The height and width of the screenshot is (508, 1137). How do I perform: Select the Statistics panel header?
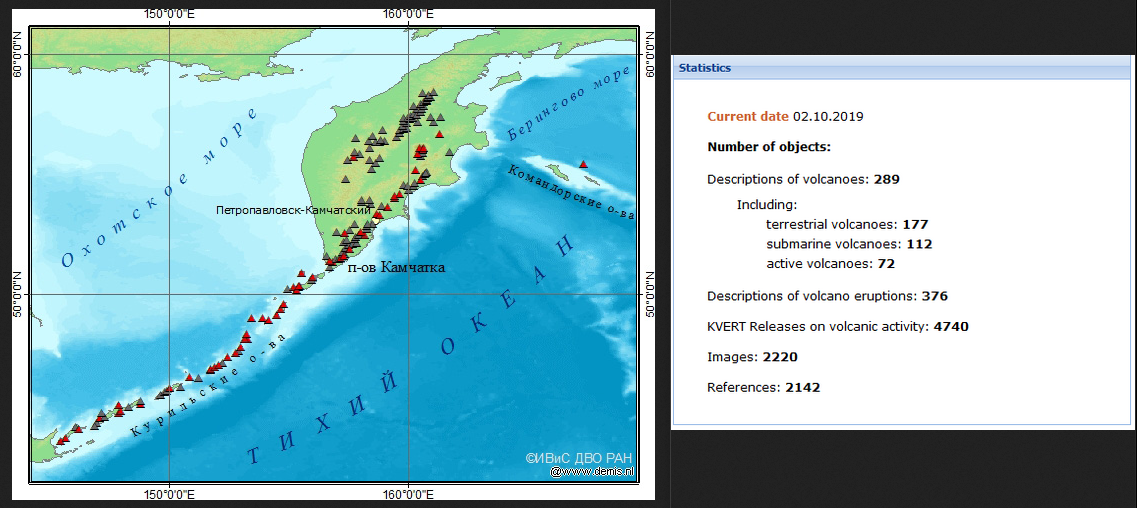tap(903, 69)
